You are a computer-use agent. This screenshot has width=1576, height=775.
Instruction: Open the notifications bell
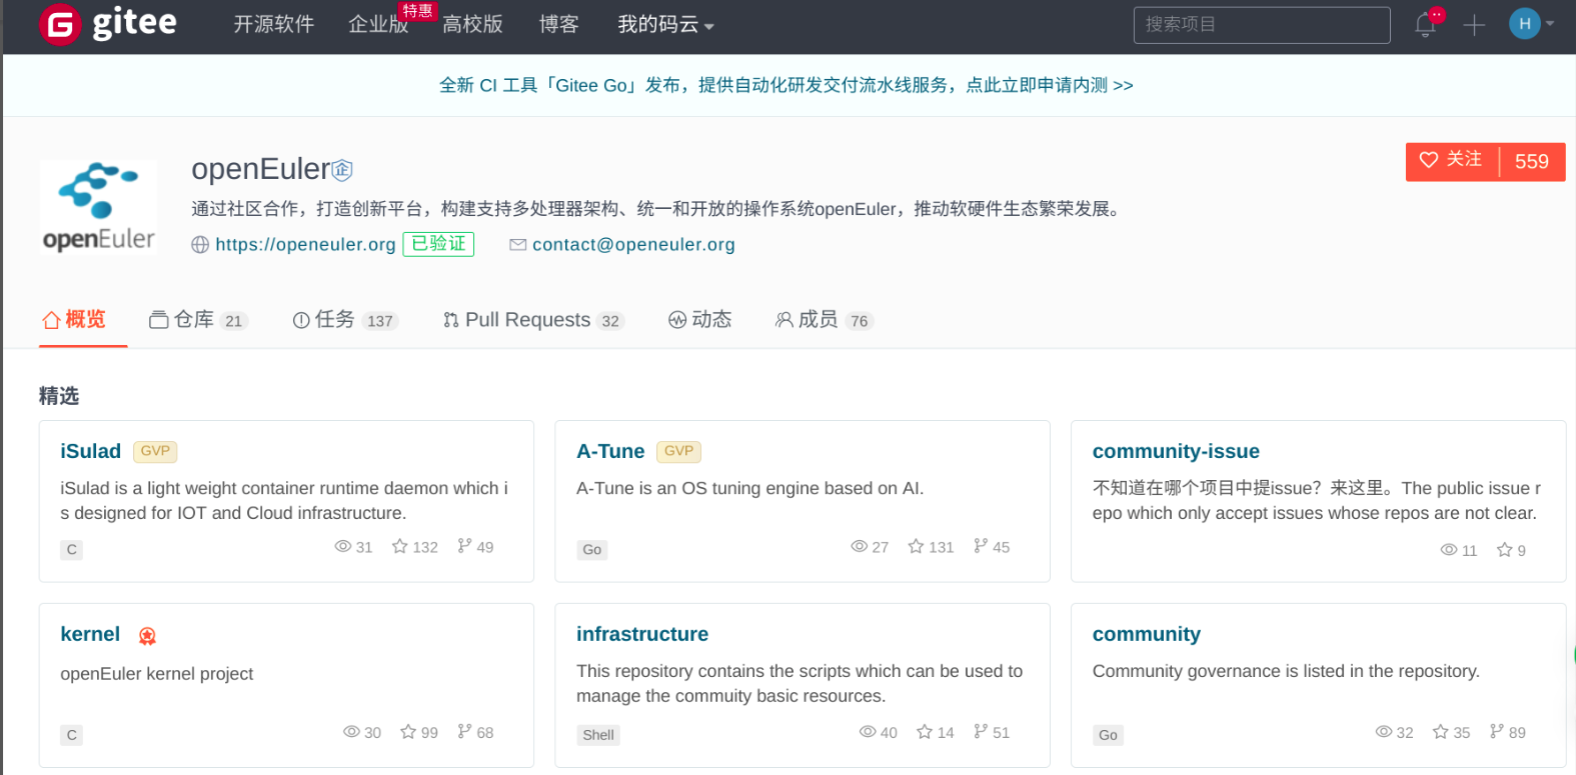pos(1426,25)
